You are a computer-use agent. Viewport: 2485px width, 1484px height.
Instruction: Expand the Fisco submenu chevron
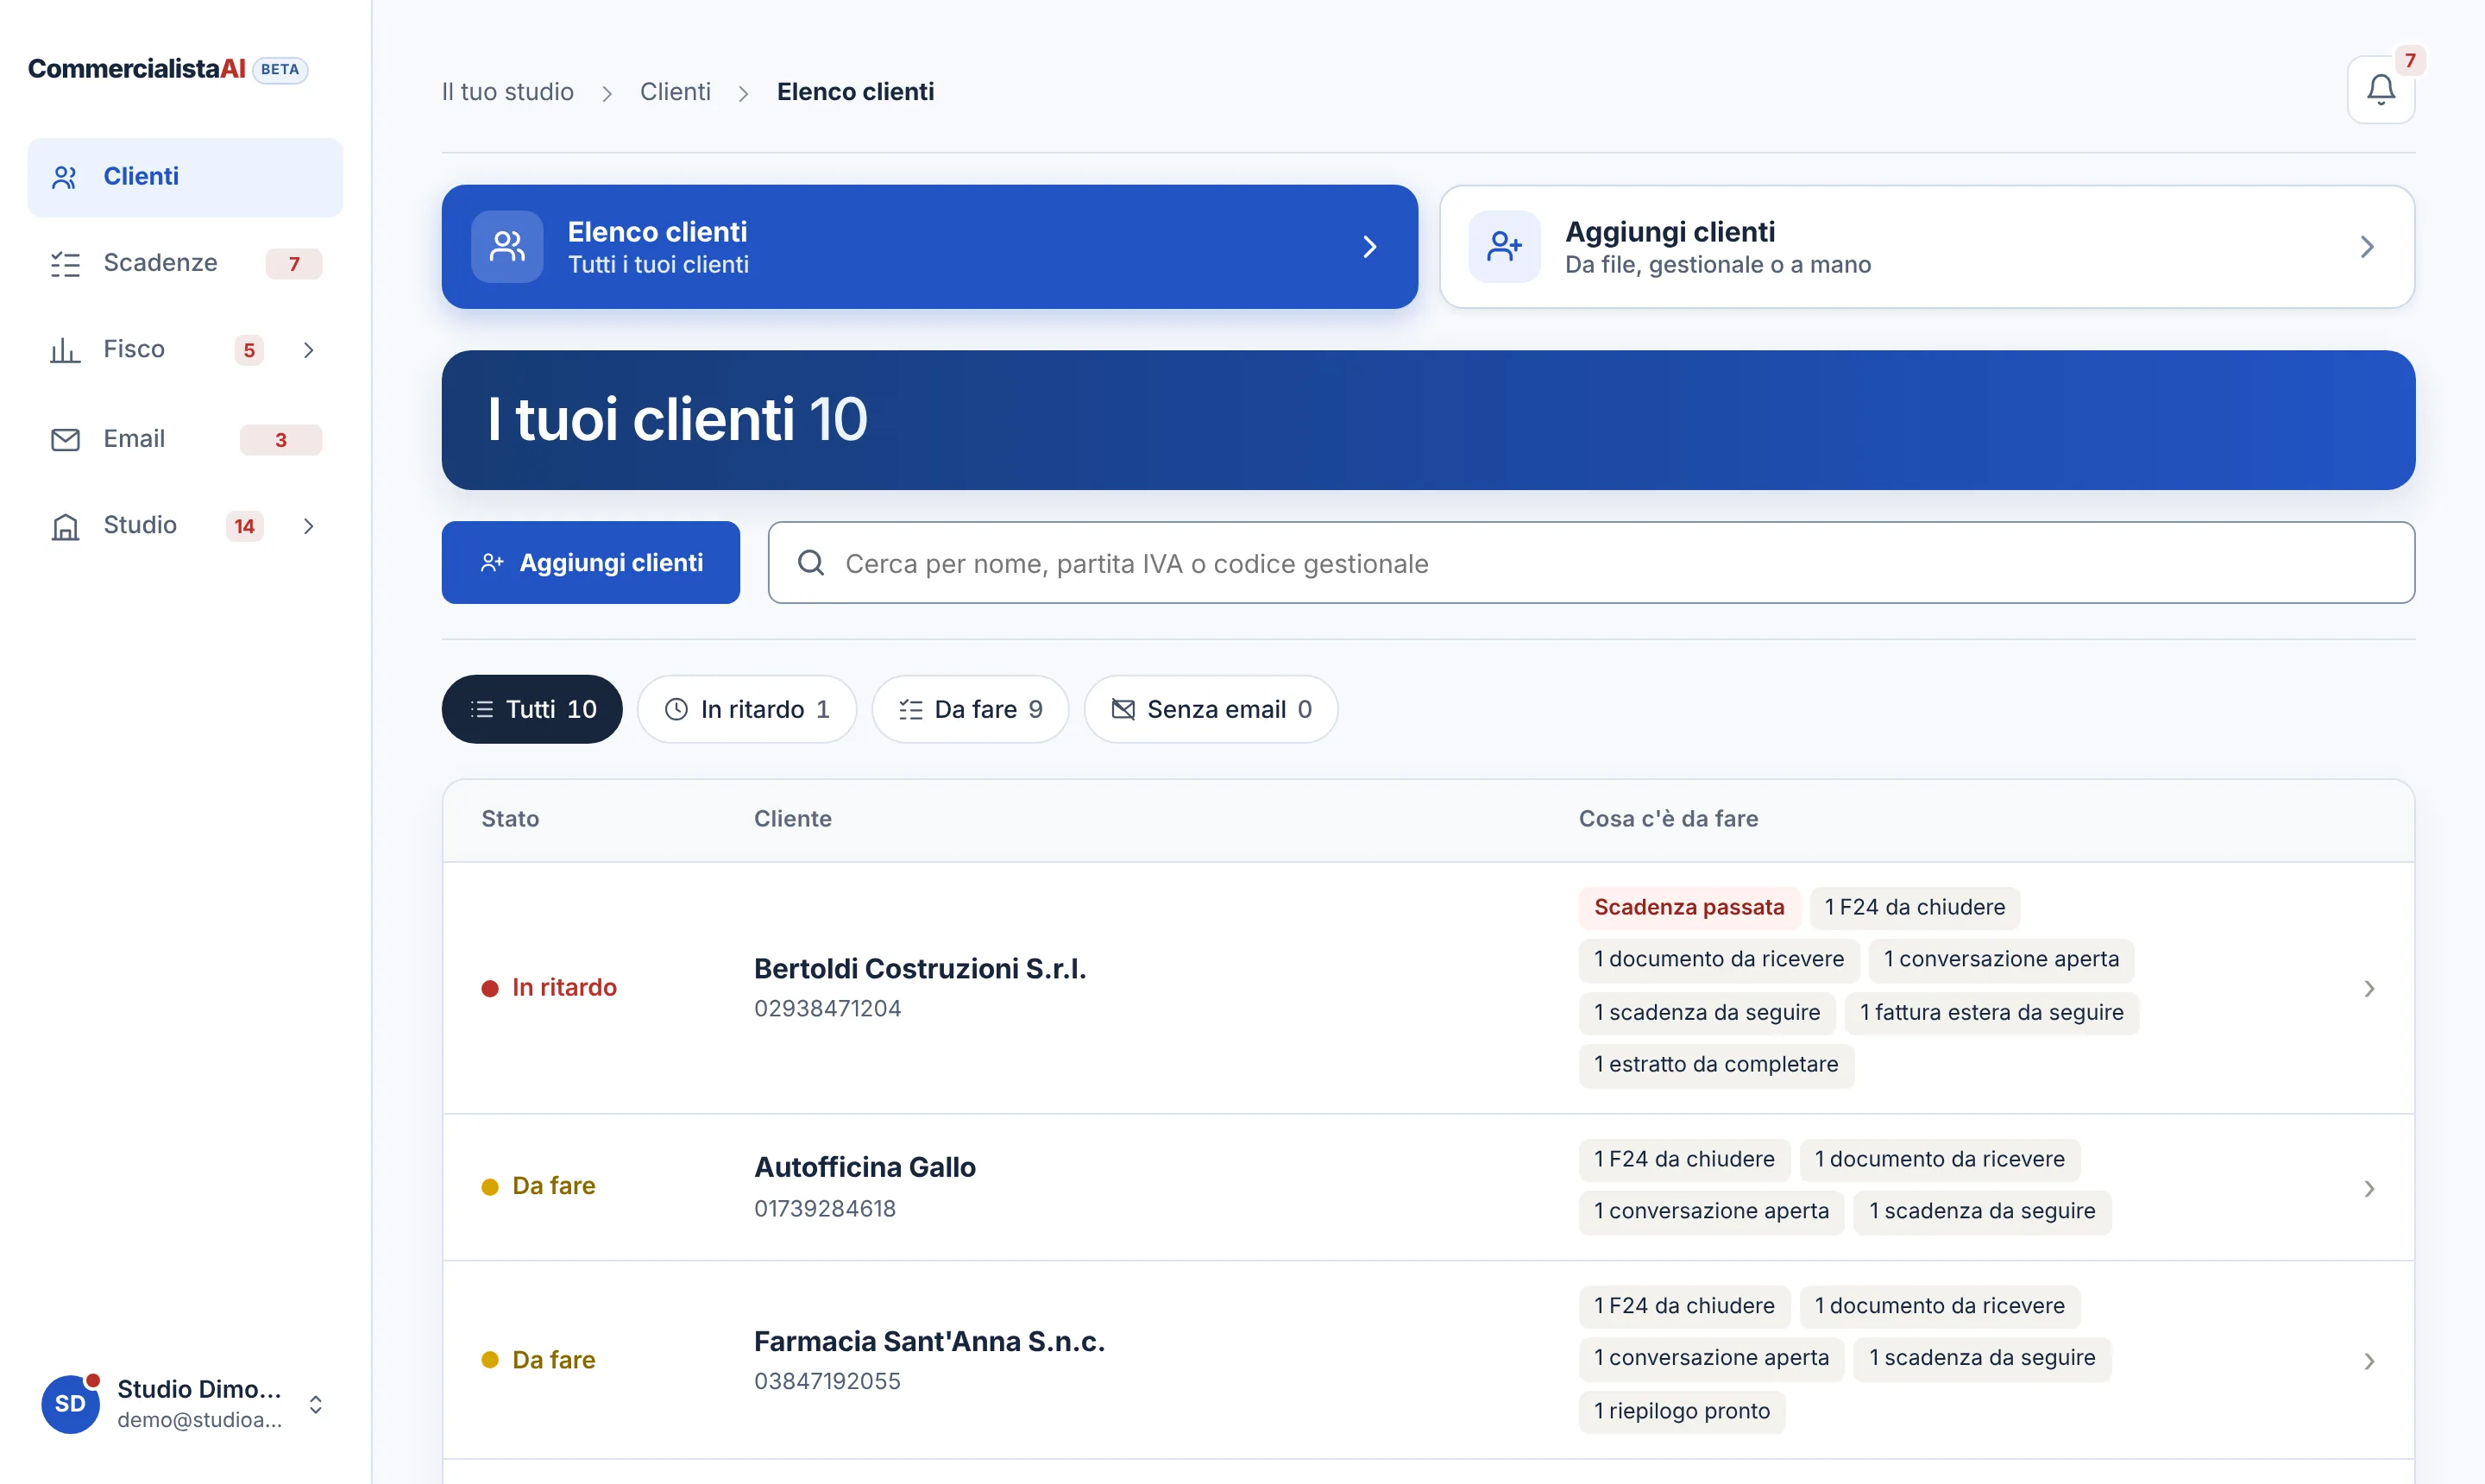(x=309, y=350)
